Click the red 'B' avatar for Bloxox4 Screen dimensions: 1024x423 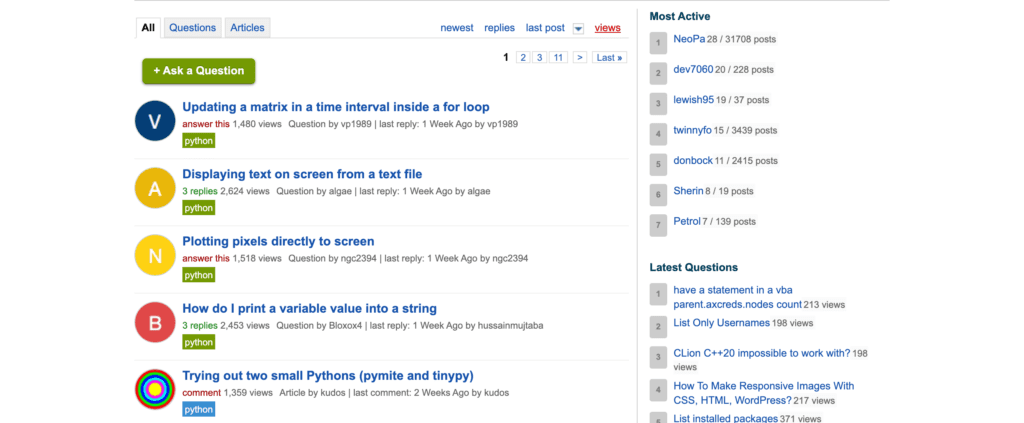pos(155,322)
